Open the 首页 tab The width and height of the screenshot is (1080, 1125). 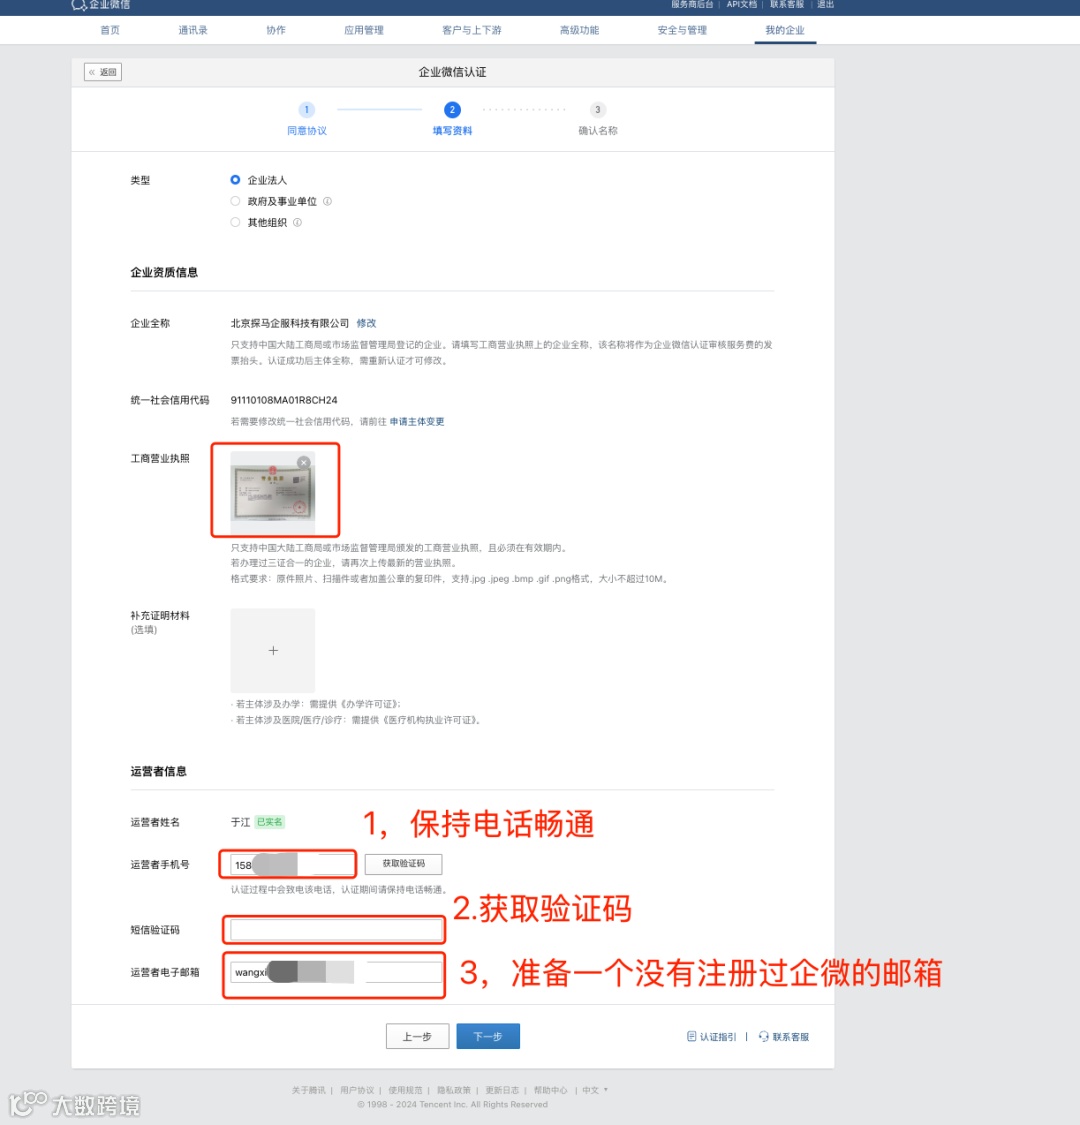click(x=110, y=30)
